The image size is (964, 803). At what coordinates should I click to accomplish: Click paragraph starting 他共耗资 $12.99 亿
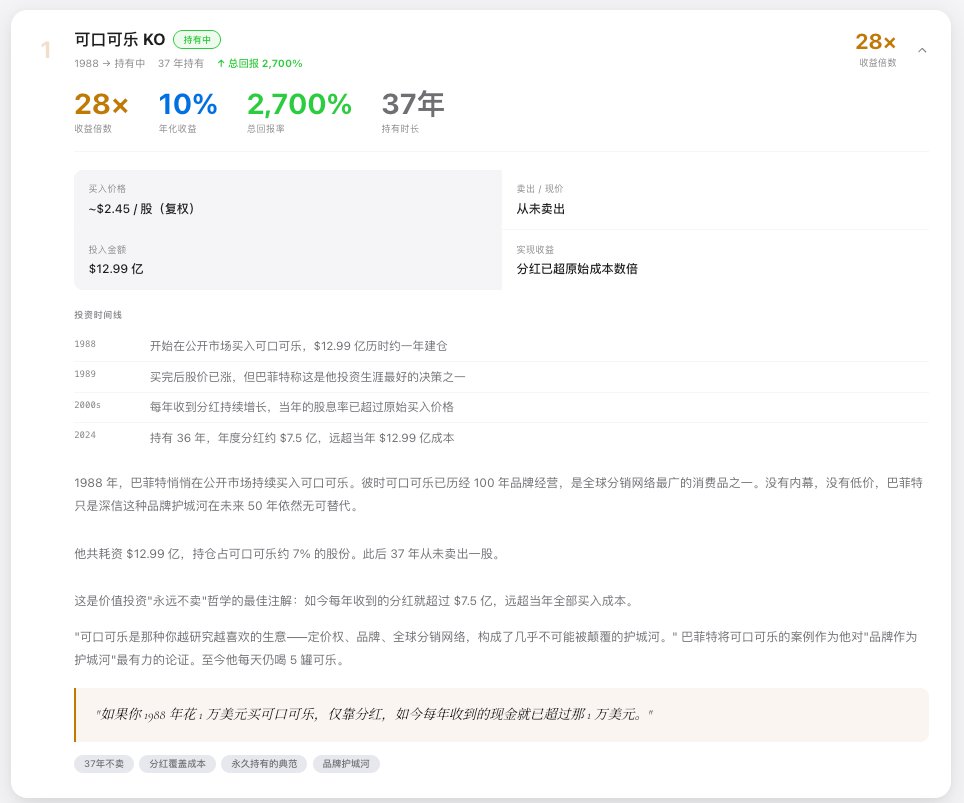click(288, 554)
